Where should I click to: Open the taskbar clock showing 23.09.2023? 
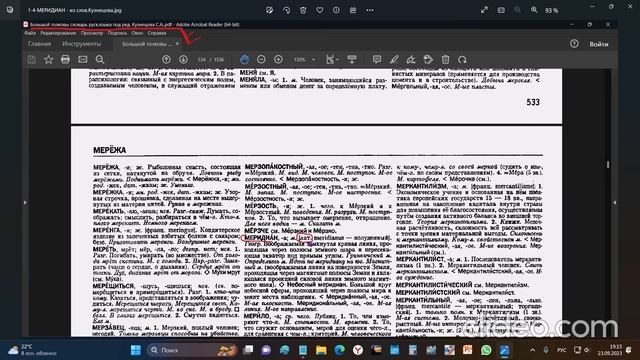[x=609, y=350]
